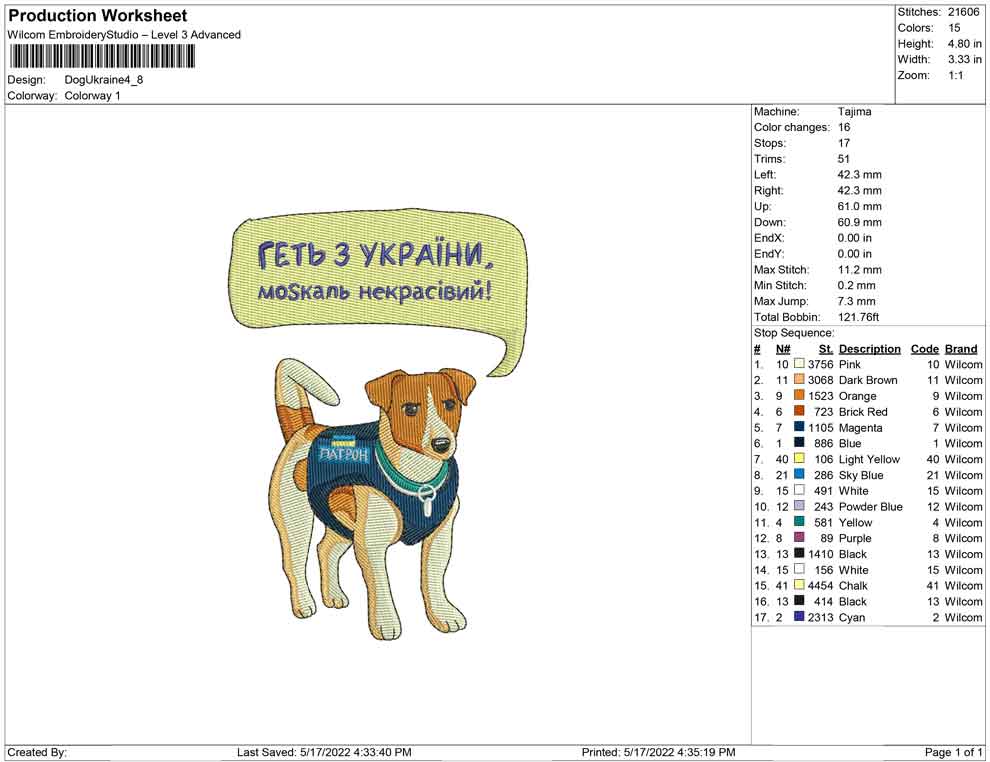Click the Chalk color swatch in stop 15
990x762 pixels.
799,586
